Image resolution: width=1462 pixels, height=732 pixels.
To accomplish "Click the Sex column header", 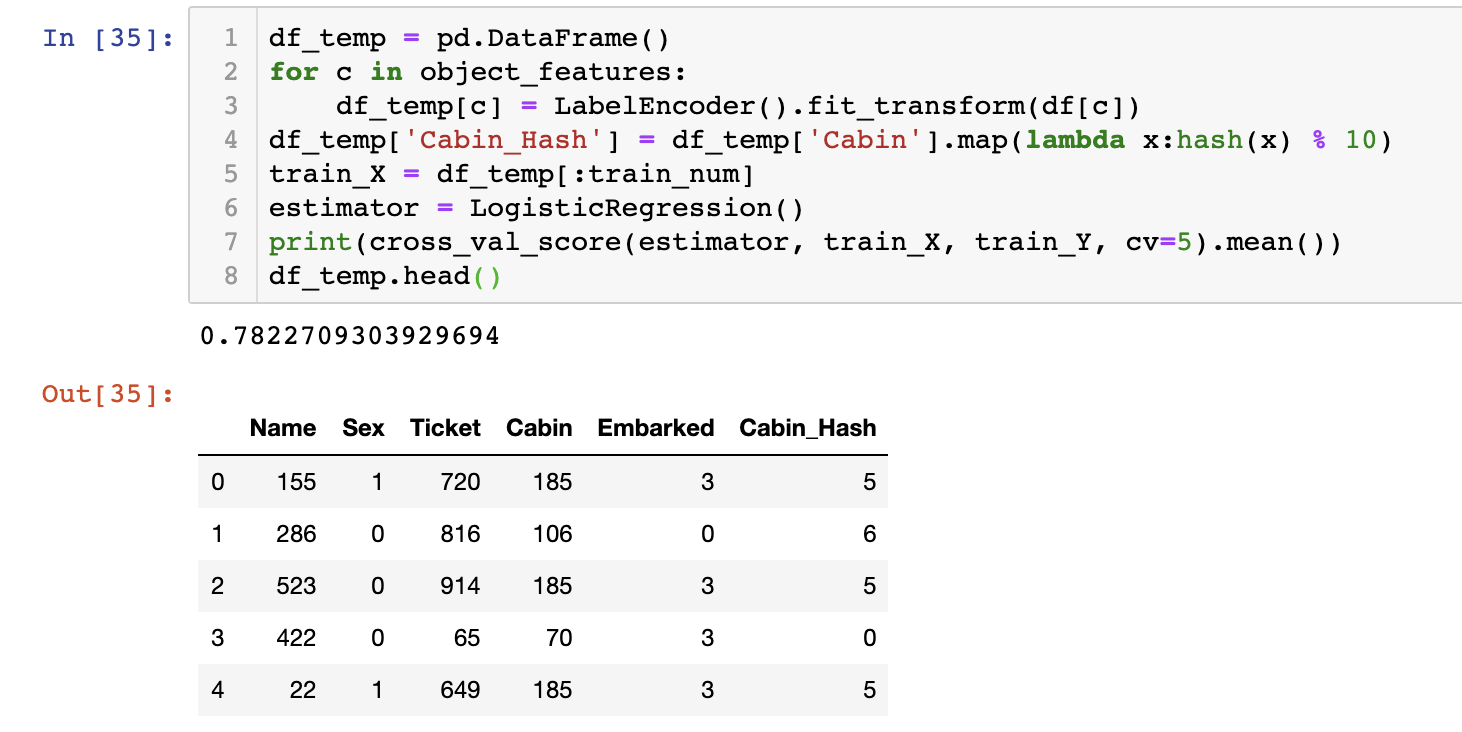I will point(363,428).
